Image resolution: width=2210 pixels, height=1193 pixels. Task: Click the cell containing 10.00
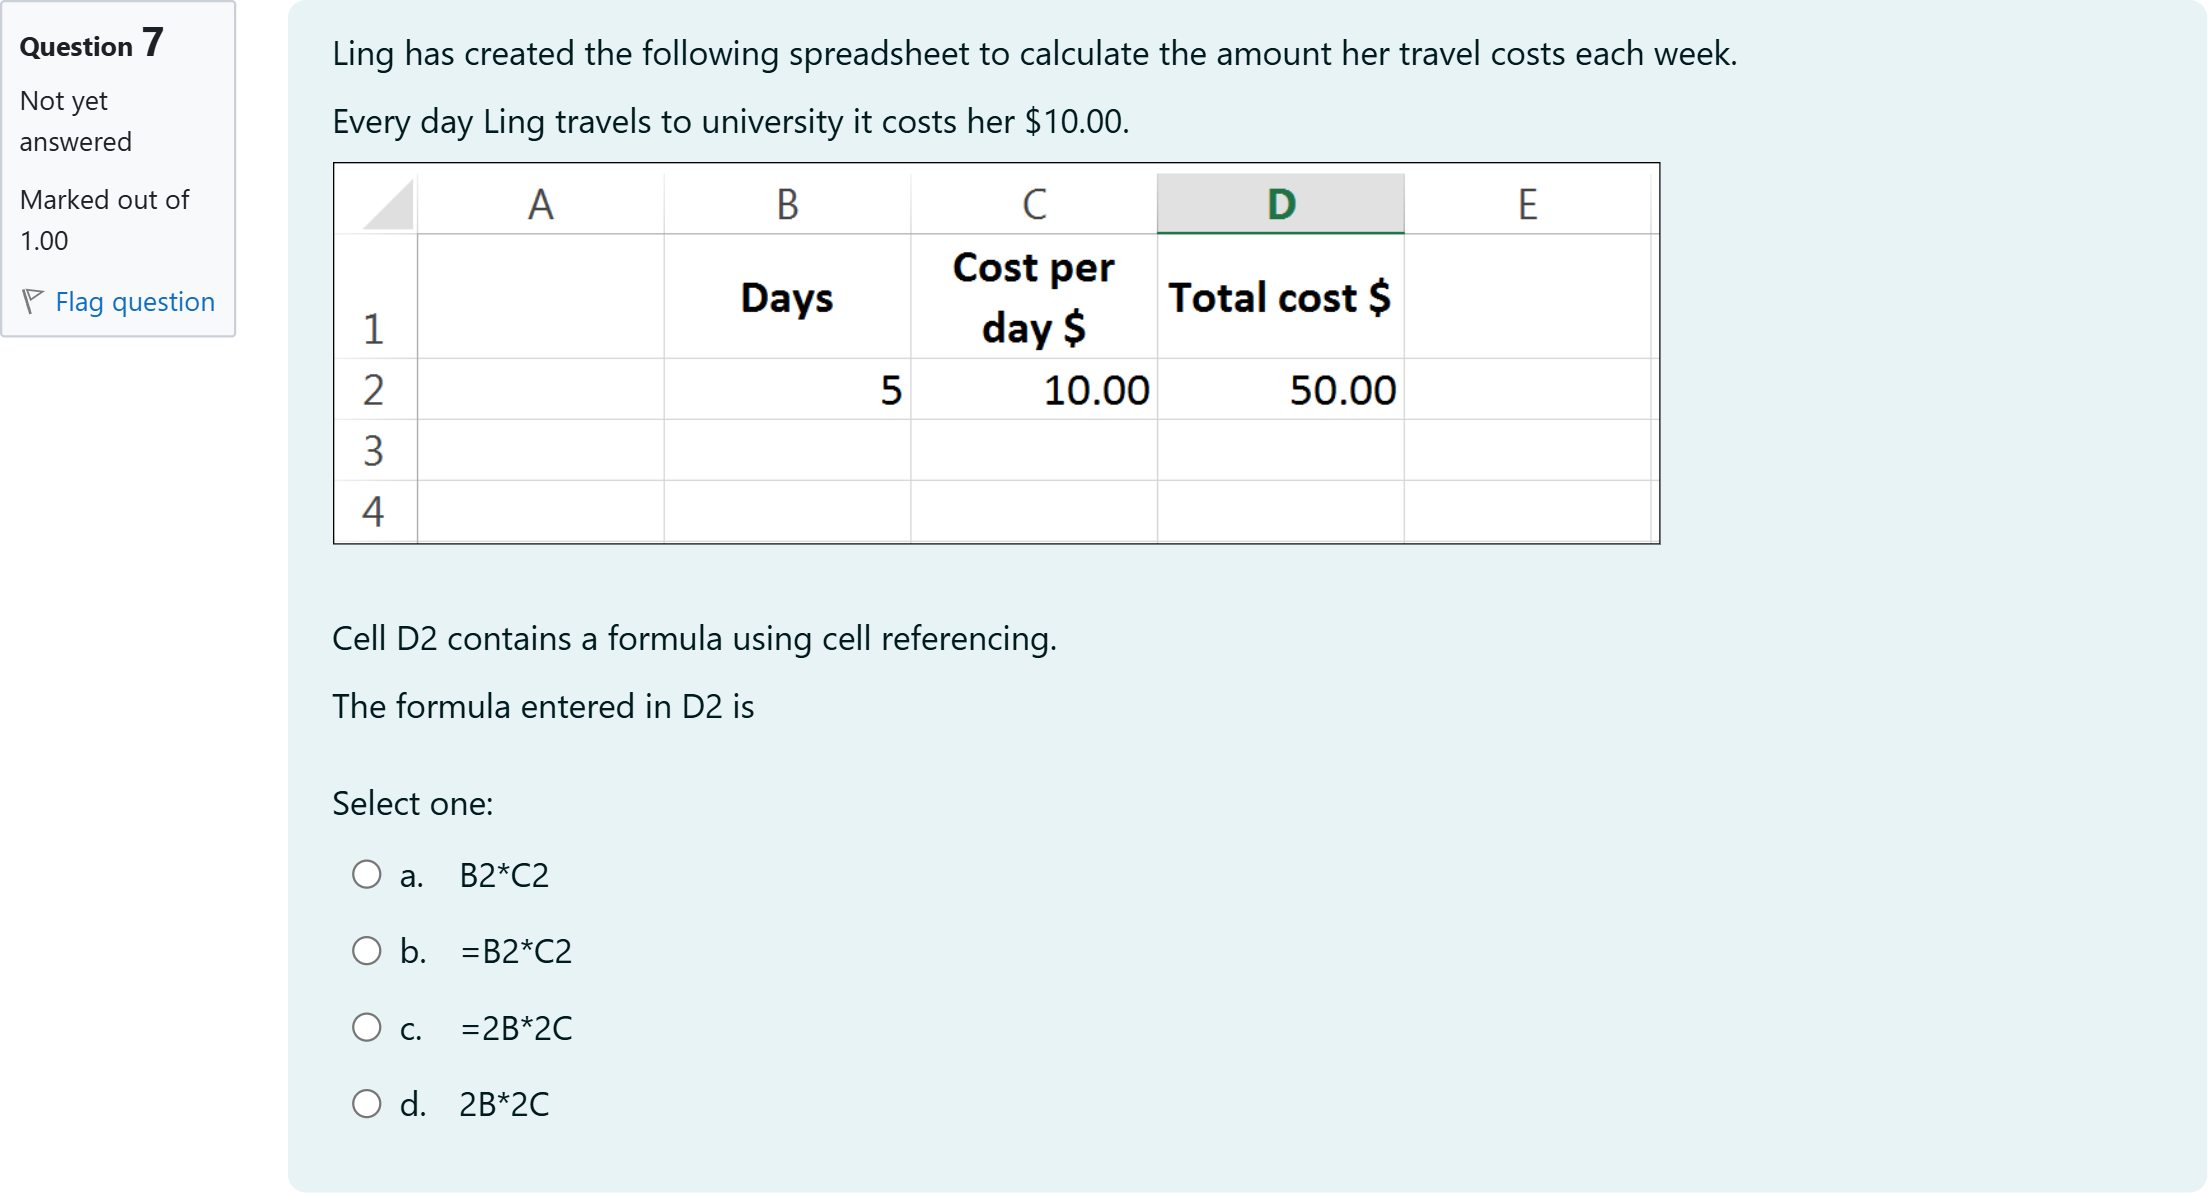click(1034, 390)
